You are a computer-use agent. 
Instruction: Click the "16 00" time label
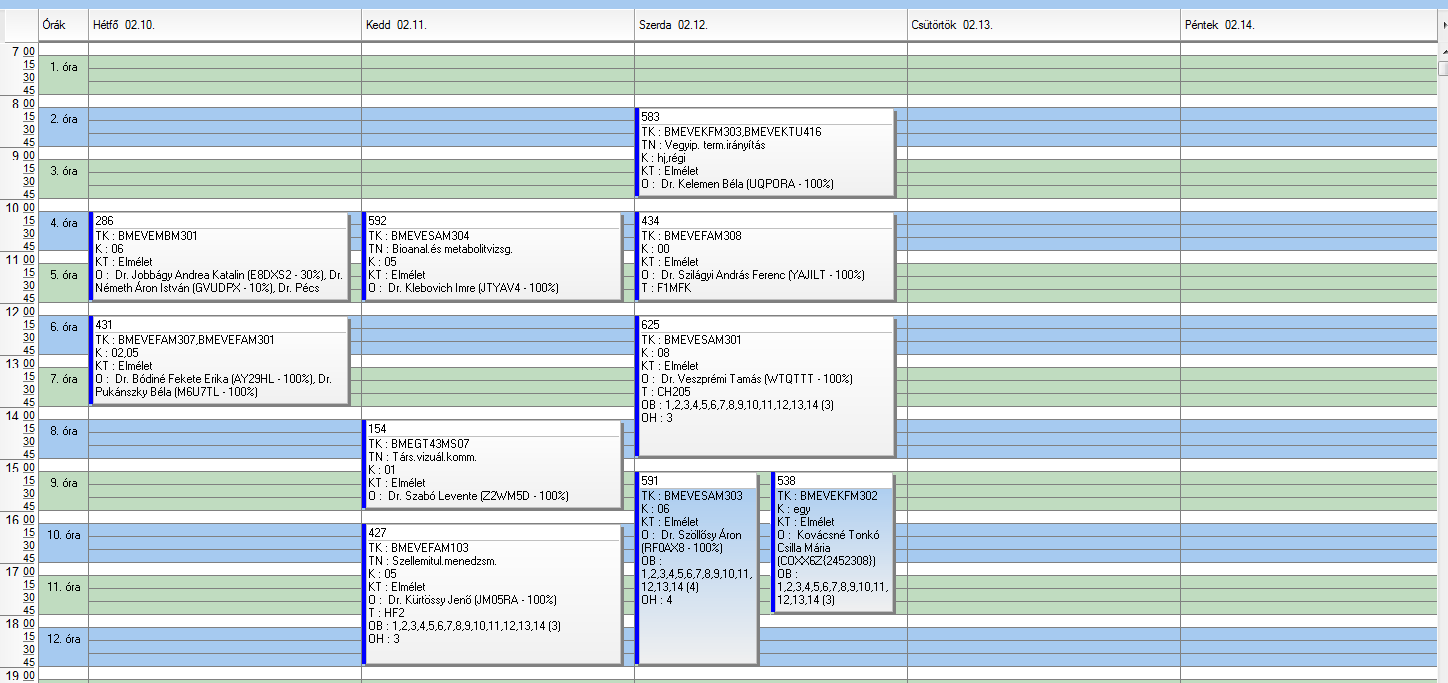click(20, 518)
